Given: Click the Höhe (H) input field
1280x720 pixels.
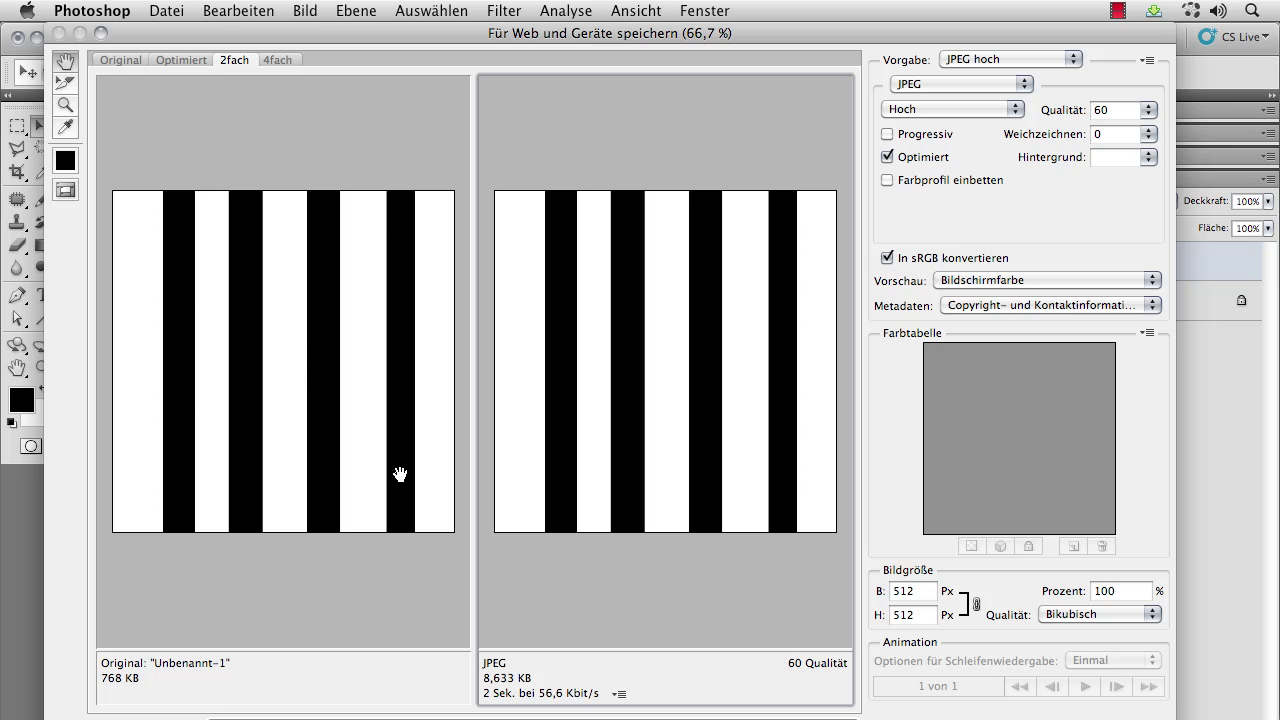Looking at the screenshot, I should [913, 615].
